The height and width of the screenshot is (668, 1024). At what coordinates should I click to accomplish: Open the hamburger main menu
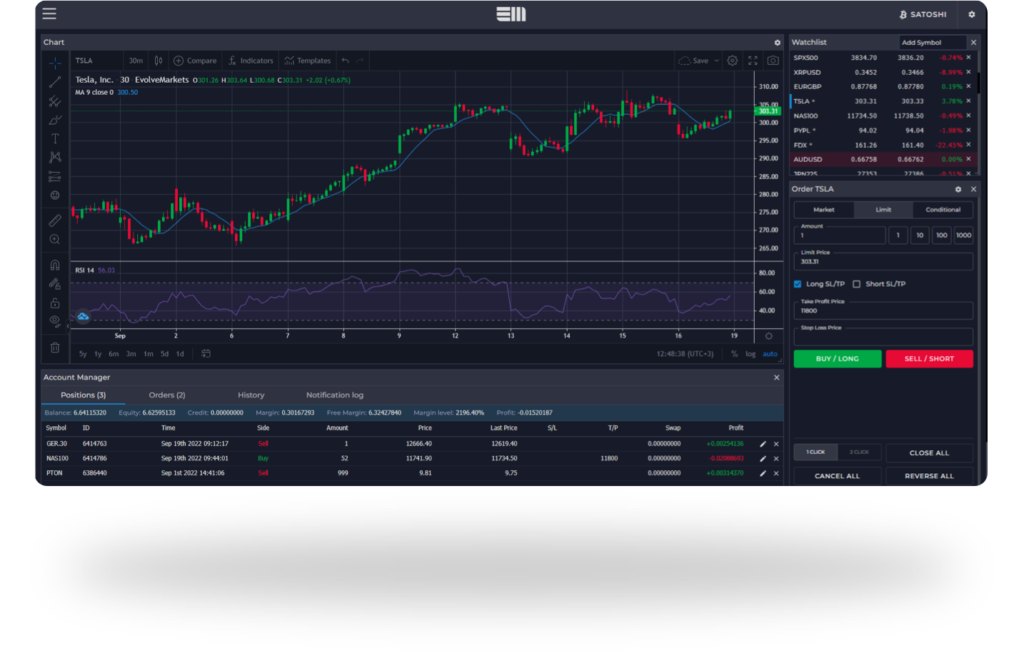[49, 14]
